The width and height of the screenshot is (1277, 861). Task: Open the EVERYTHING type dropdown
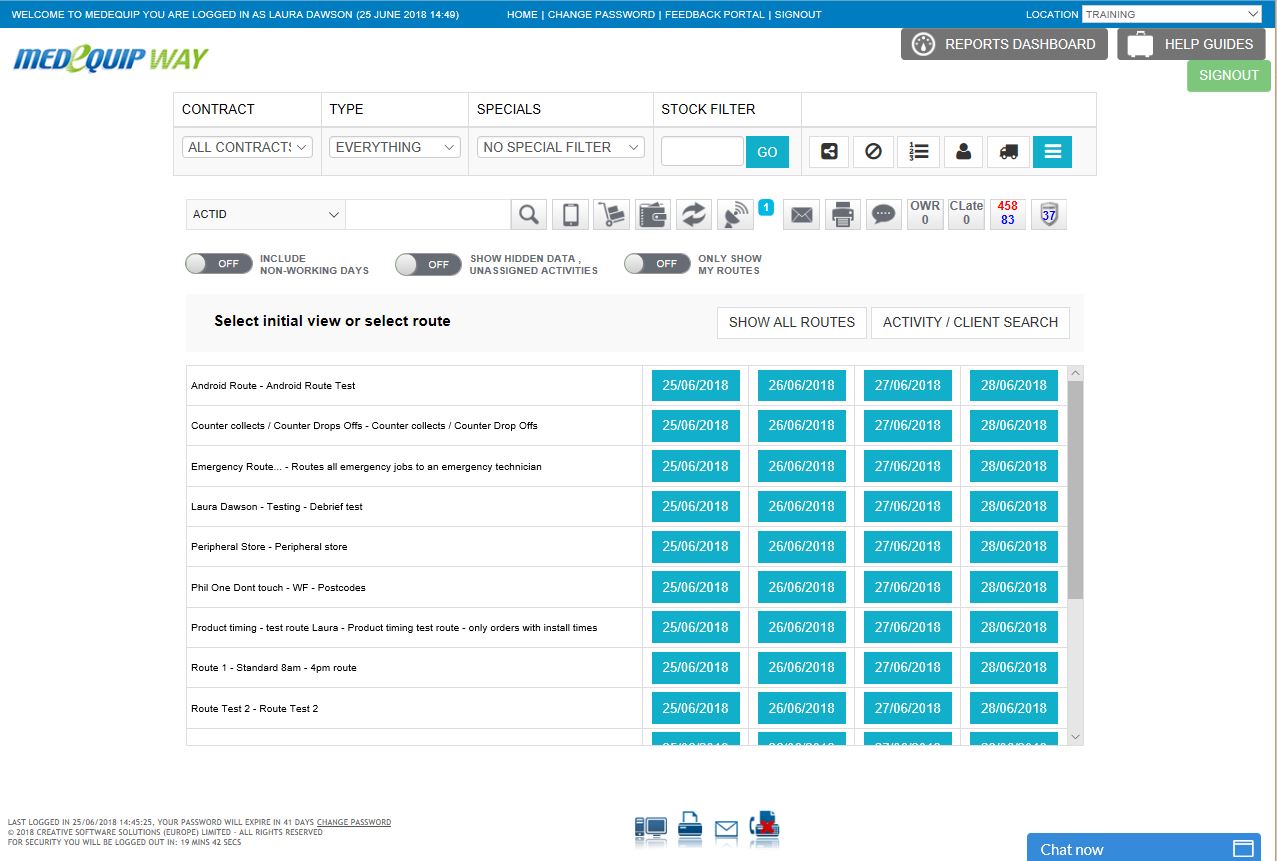point(395,147)
